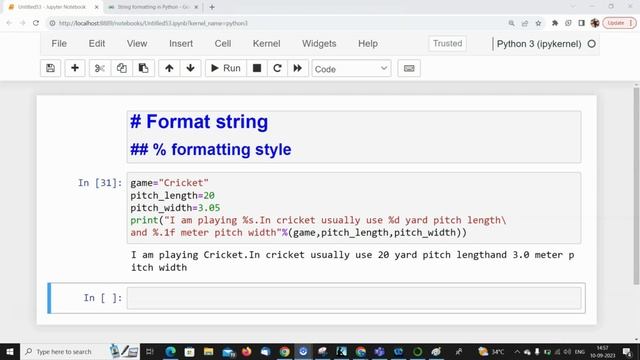Viewport: 640px width, 360px height.
Task: Paste cells below using the clipboard icon
Action: pos(143,68)
